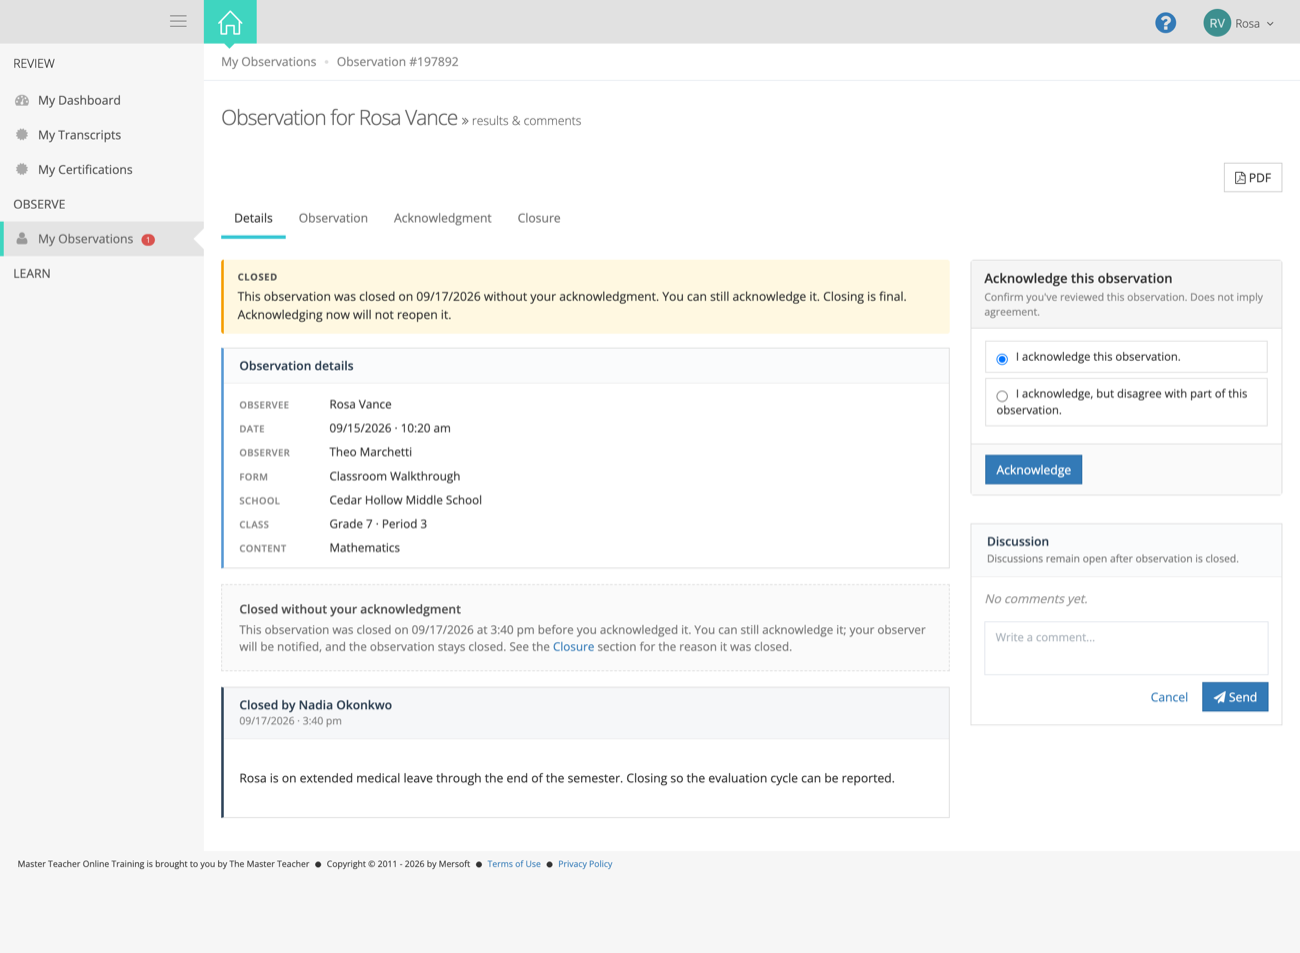Viewport: 1300px width, 953px height.
Task: Export observation as PDF
Action: click(x=1253, y=178)
